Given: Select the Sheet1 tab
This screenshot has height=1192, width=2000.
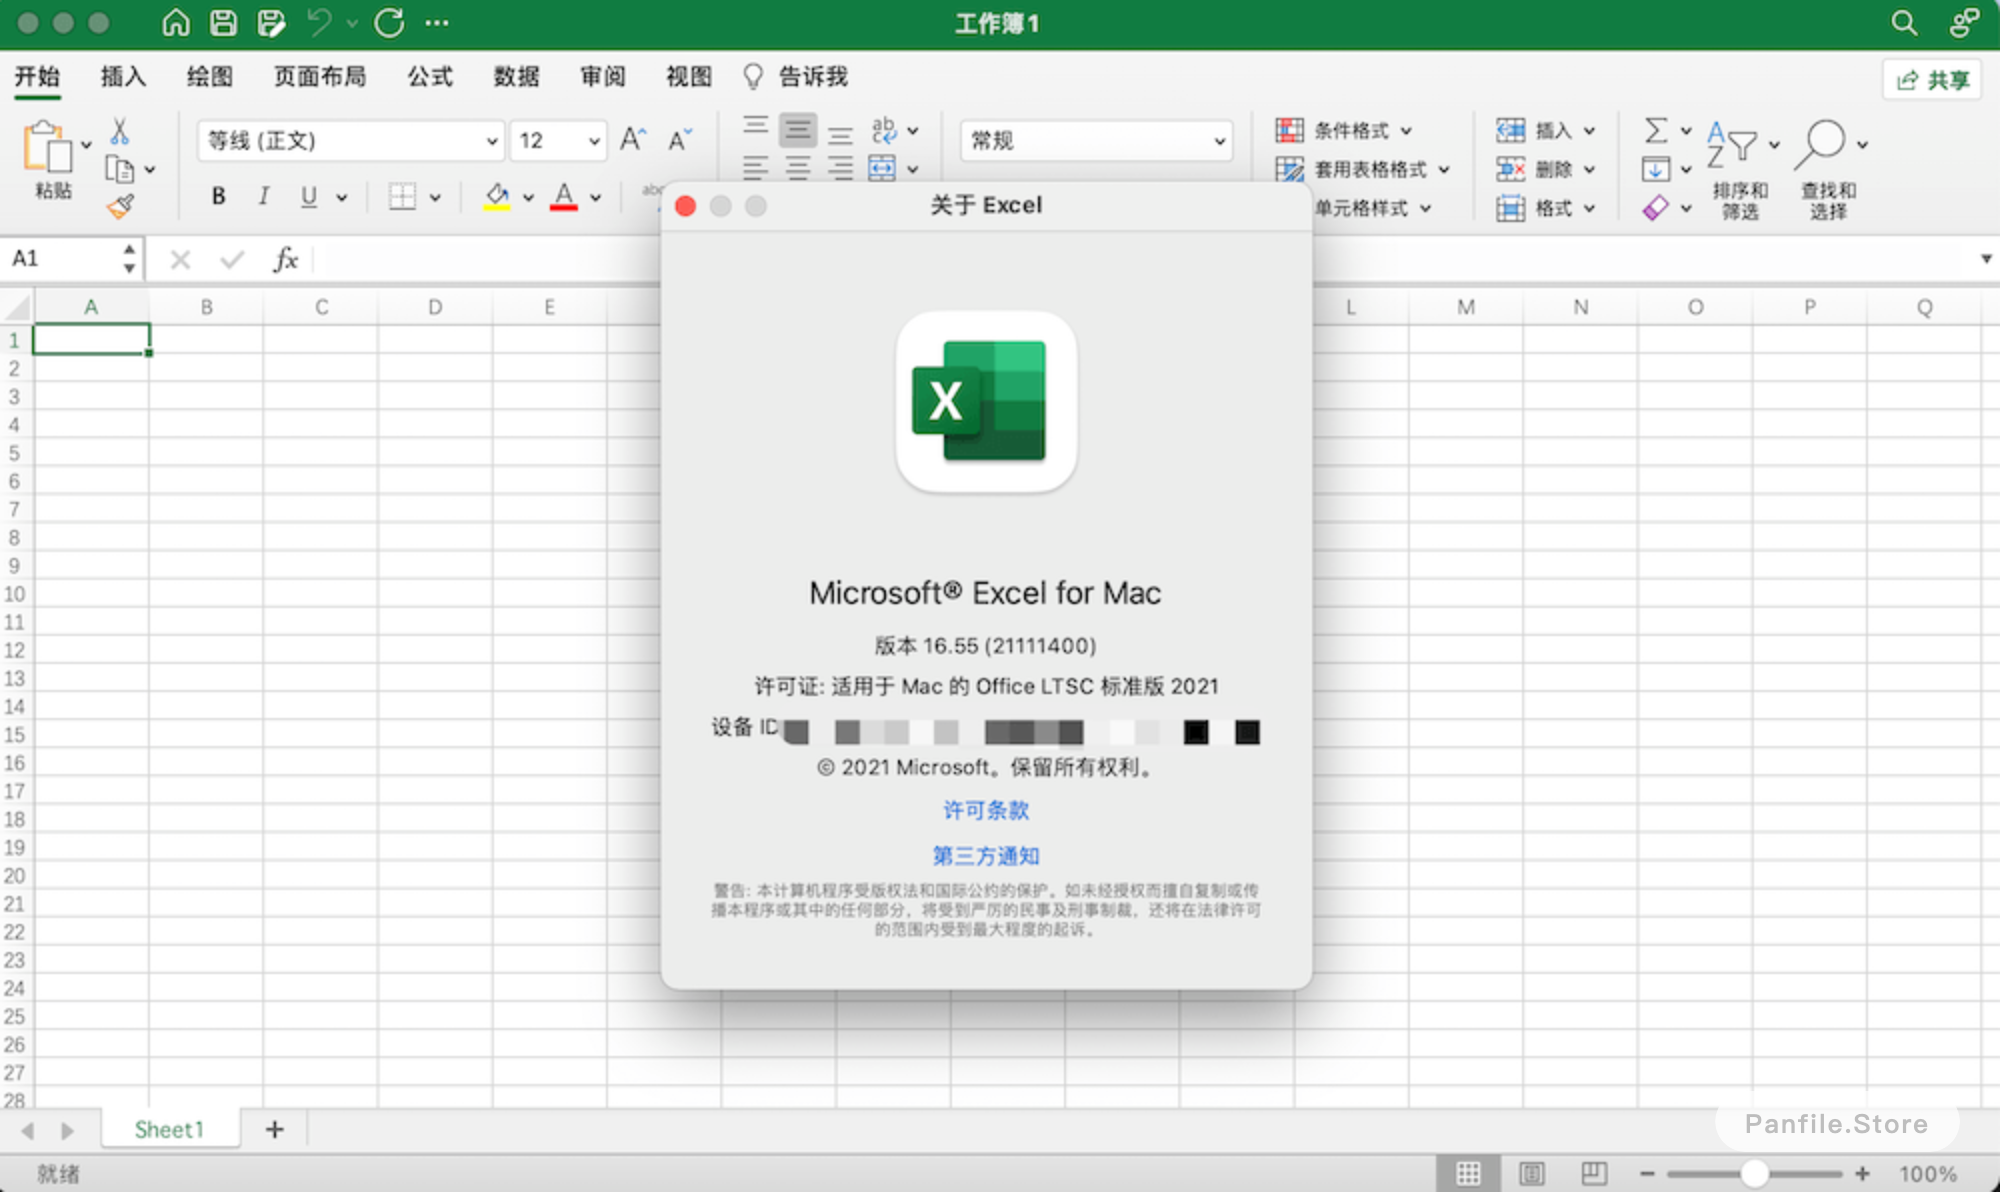Looking at the screenshot, I should (x=169, y=1129).
